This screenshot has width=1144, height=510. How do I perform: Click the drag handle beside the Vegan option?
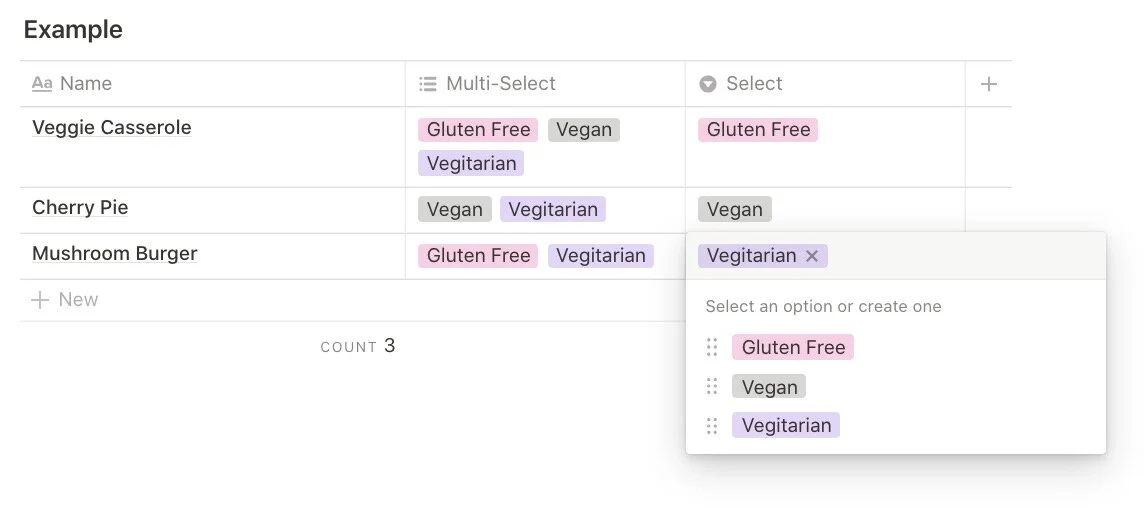coord(712,387)
